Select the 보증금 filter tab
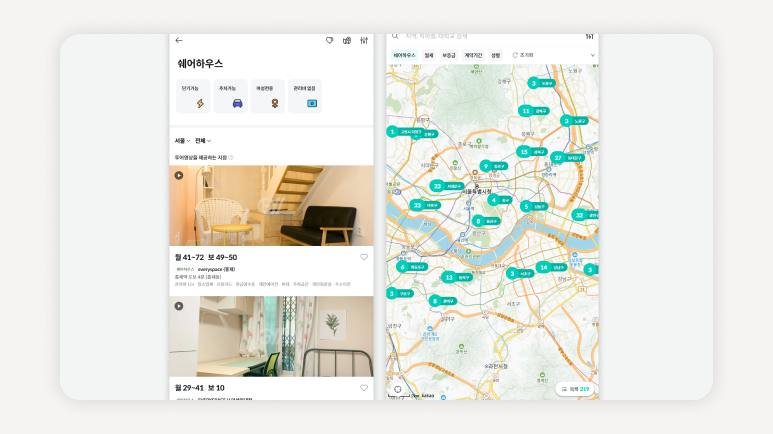The width and height of the screenshot is (773, 434). point(449,55)
